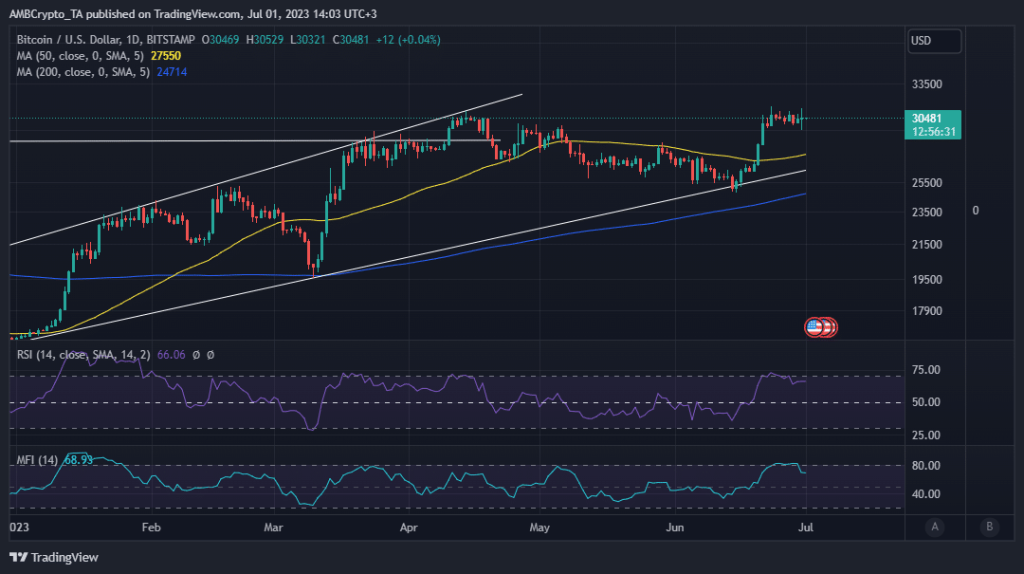
Task: Click the Feb label on time axis
Action: [x=151, y=526]
